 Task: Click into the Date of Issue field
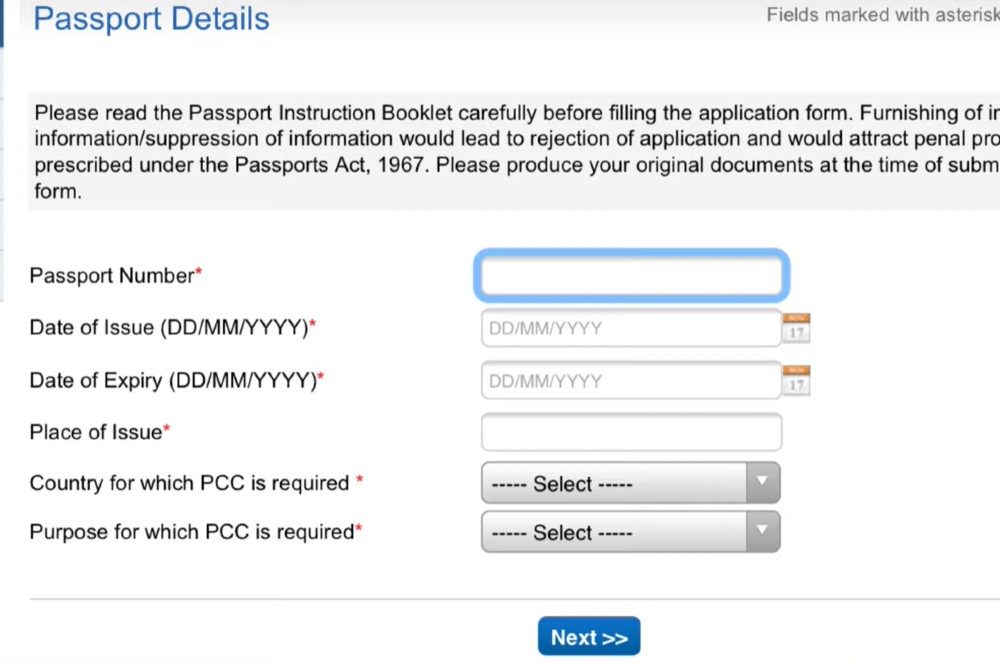(631, 328)
